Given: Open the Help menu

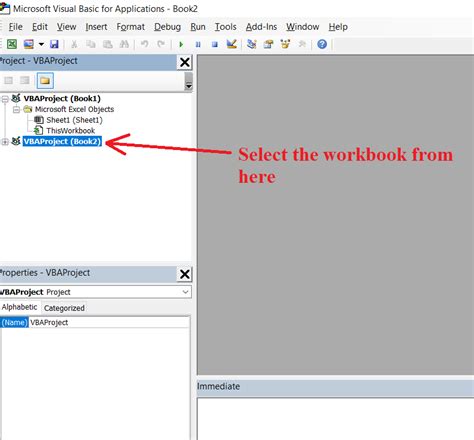Looking at the screenshot, I should [338, 27].
